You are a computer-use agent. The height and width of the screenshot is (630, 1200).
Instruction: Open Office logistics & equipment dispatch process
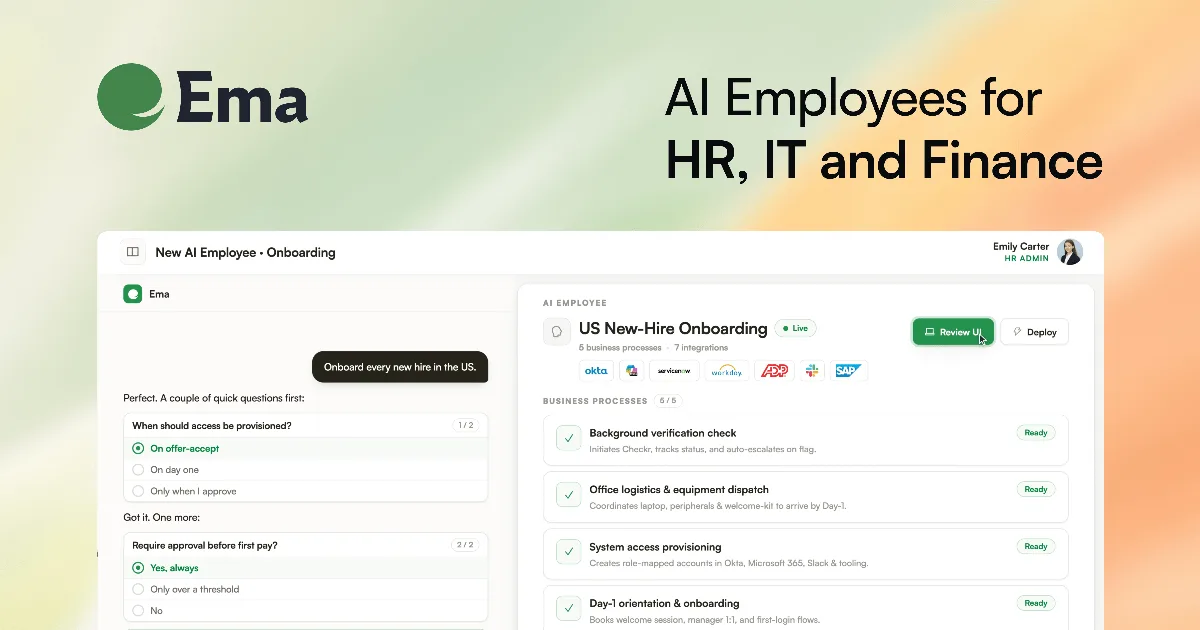pos(806,497)
